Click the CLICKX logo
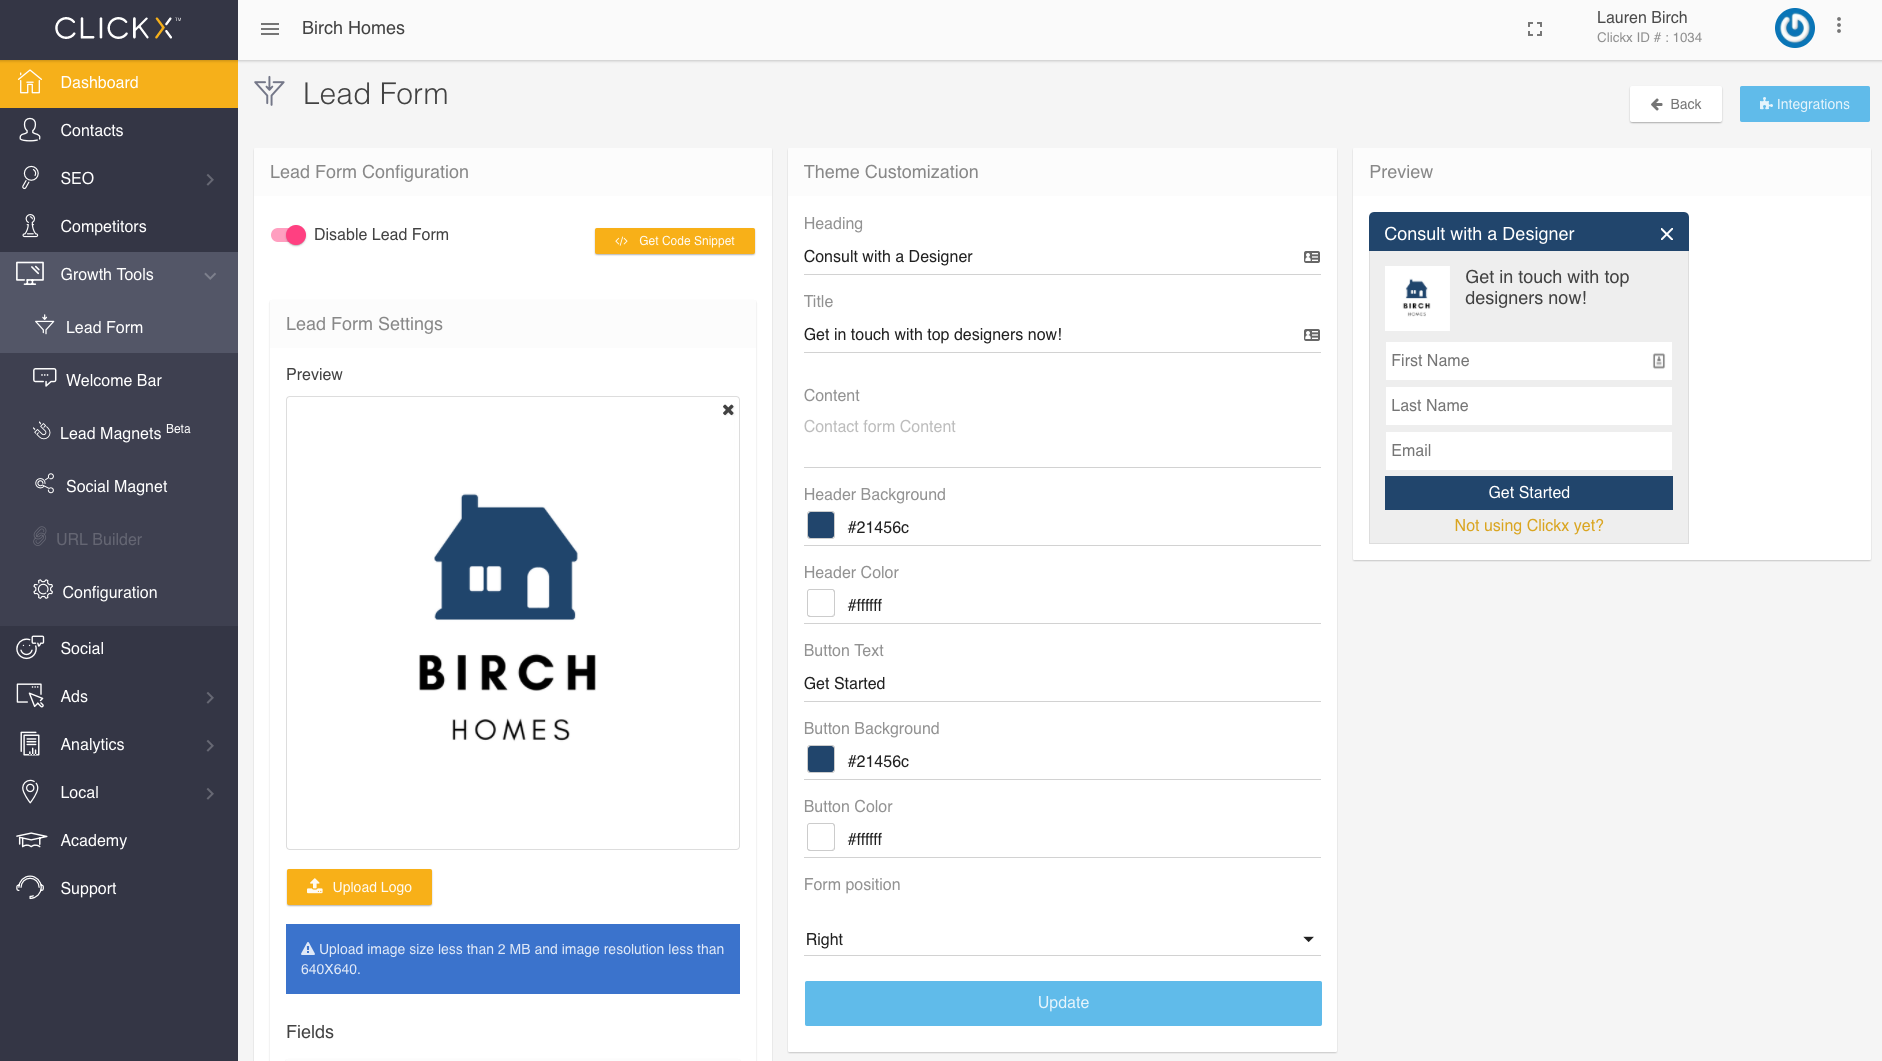This screenshot has height=1061, width=1882. [x=118, y=28]
